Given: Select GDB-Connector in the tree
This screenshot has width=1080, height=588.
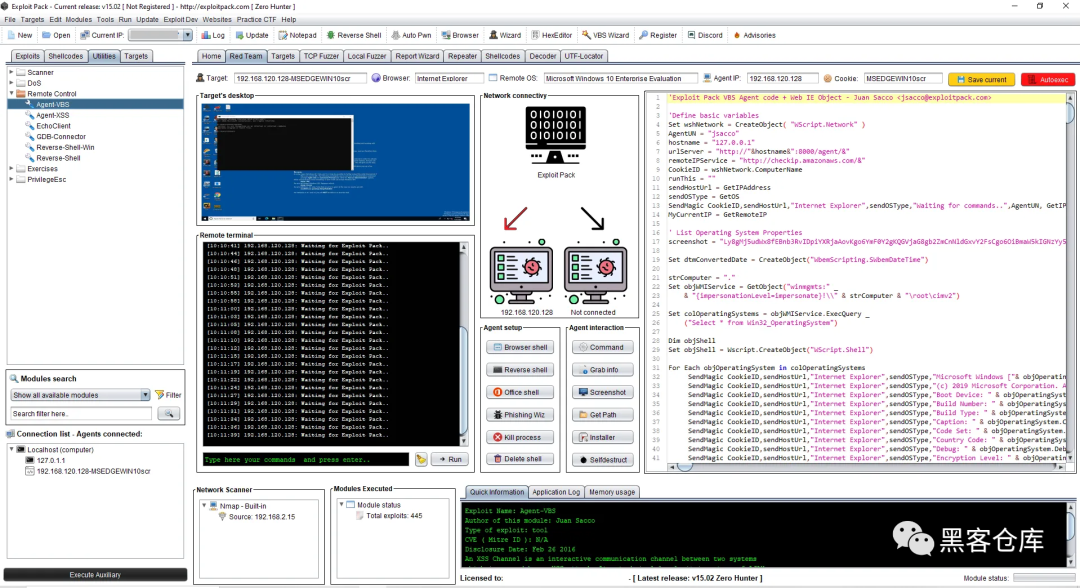Looking at the screenshot, I should [x=61, y=136].
